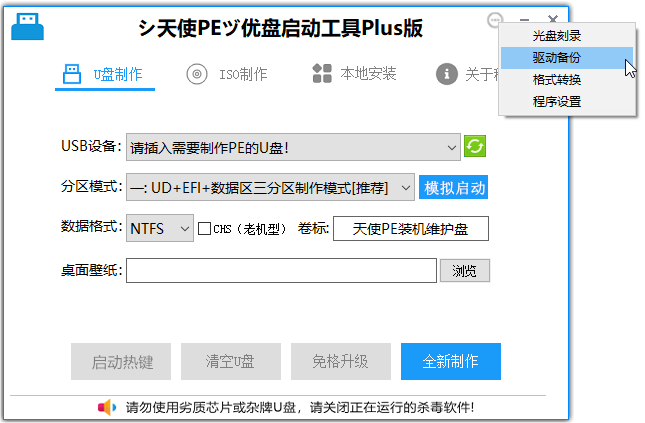The height and width of the screenshot is (423, 645).
Task: Click the speaker announcement icon at bottom
Action: coord(107,407)
